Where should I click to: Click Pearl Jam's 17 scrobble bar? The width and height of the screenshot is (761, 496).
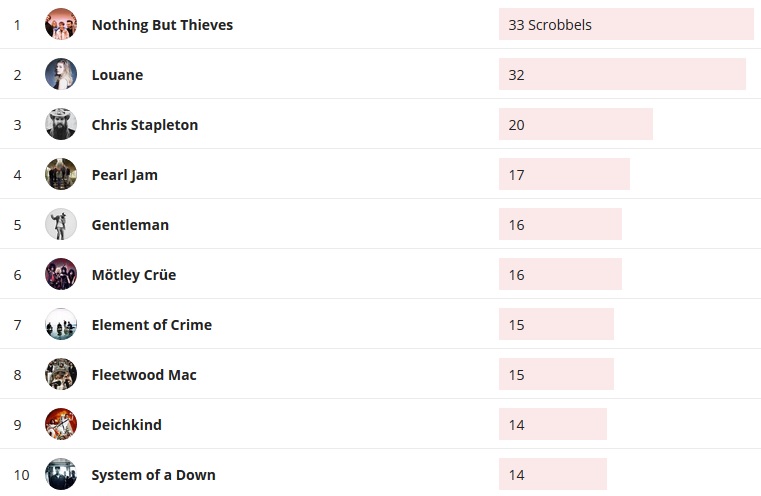(x=564, y=174)
